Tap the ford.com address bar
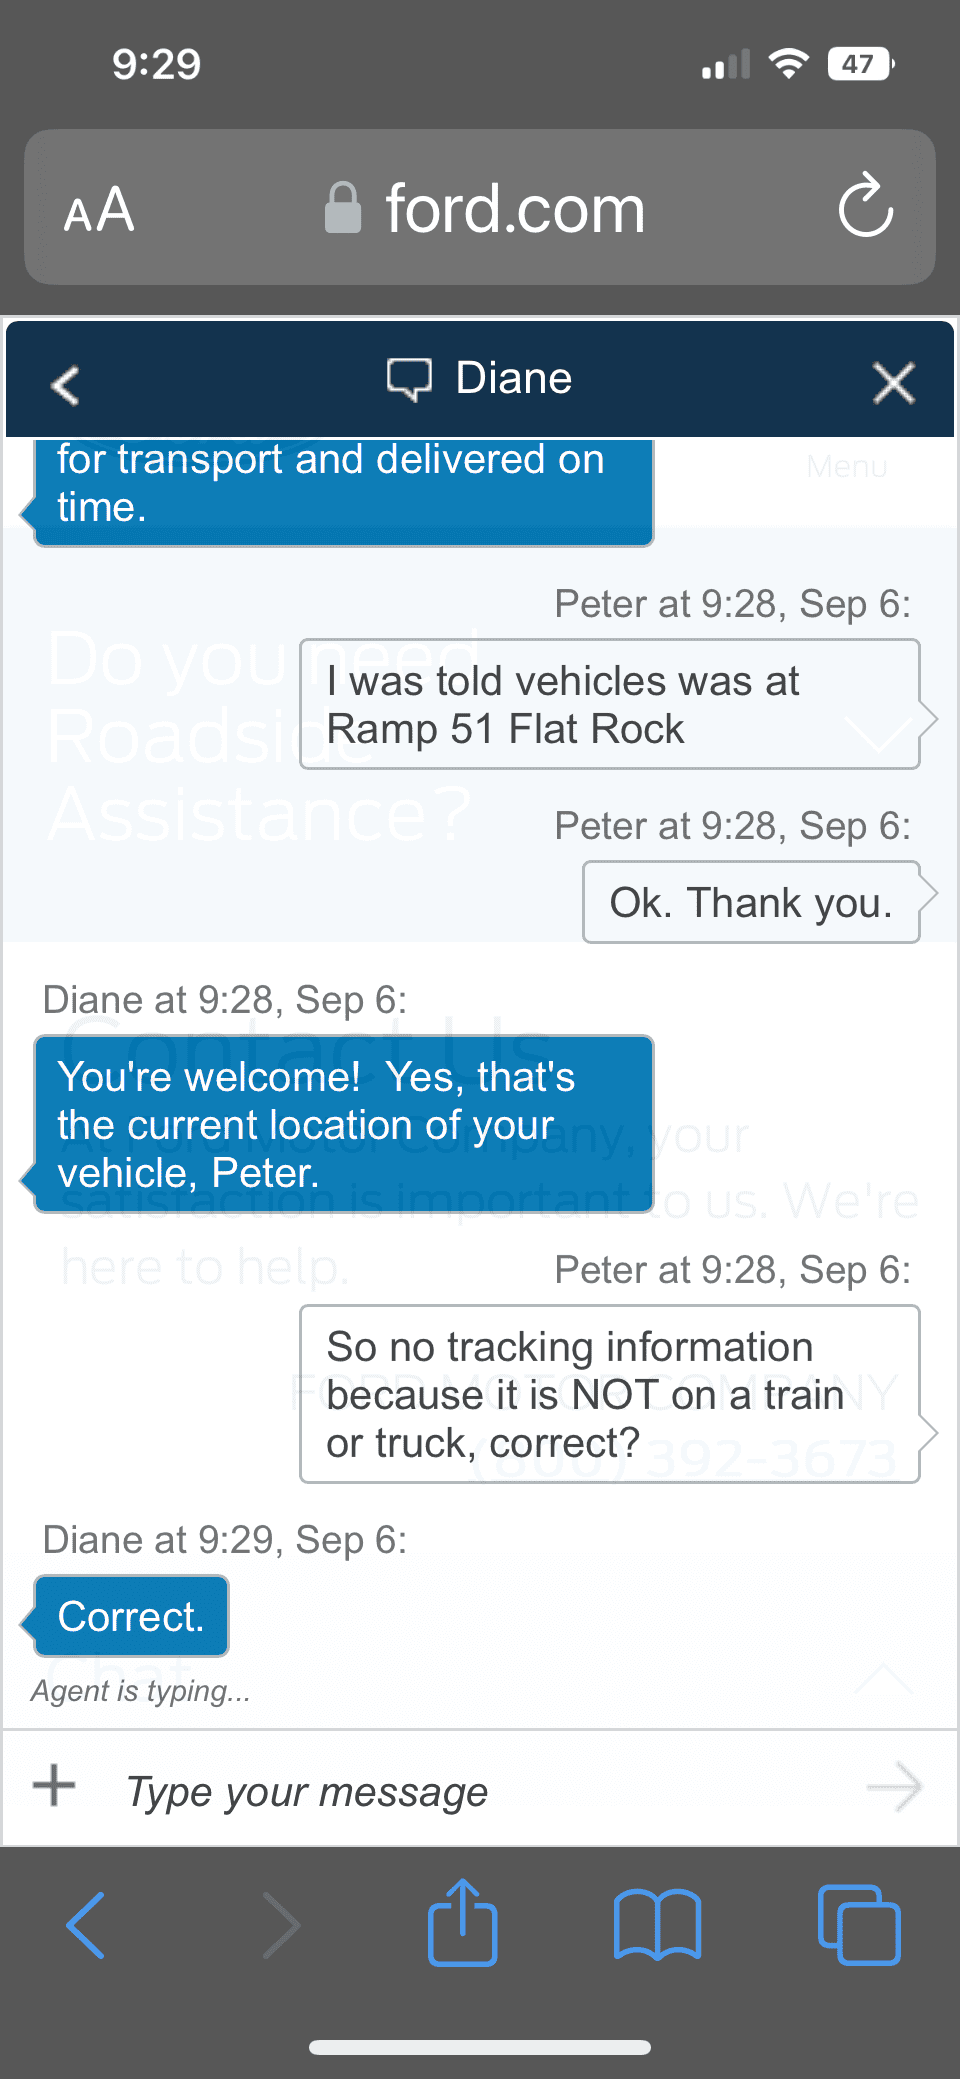The image size is (960, 2079). point(514,209)
